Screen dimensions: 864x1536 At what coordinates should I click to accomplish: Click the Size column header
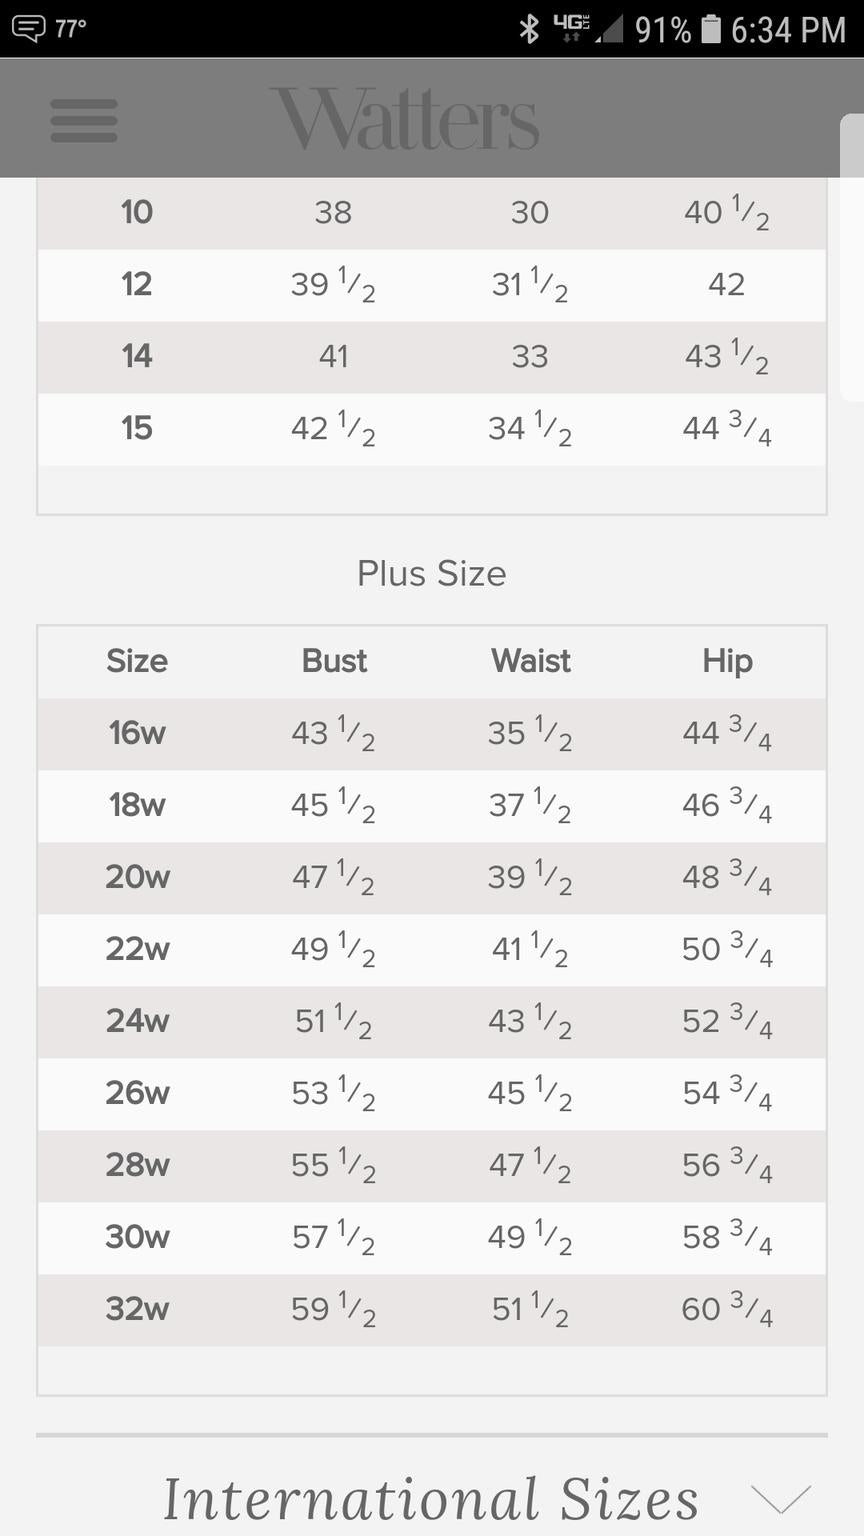tap(137, 661)
